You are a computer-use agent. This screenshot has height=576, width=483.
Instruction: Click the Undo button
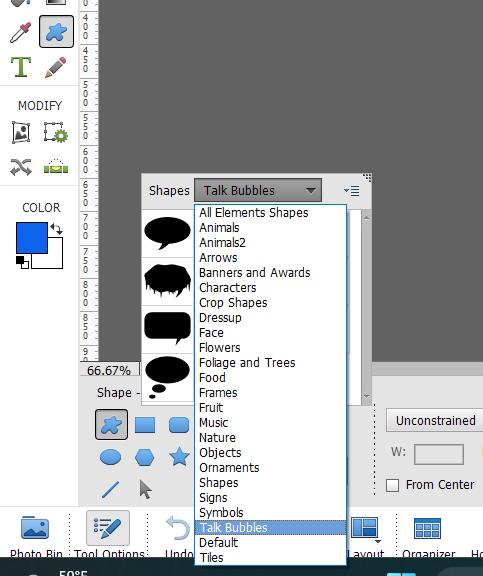pos(179,534)
